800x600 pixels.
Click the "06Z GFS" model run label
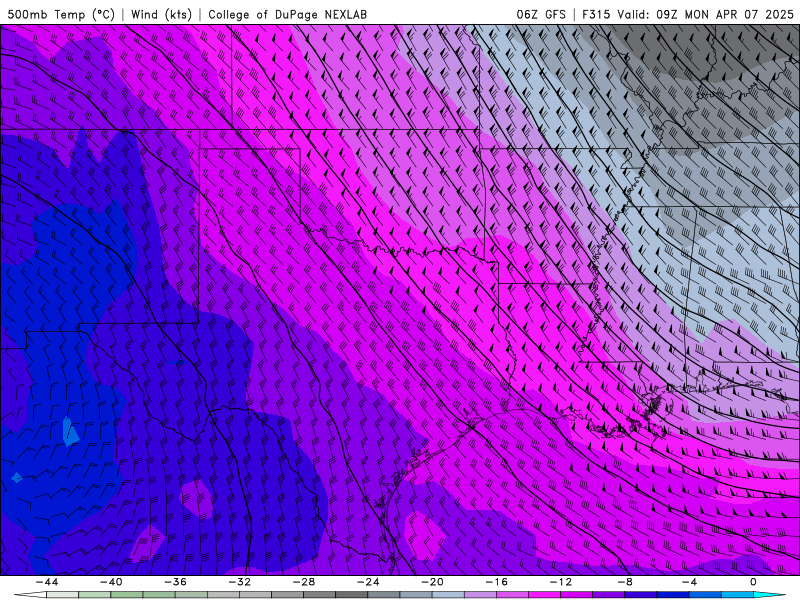click(x=541, y=15)
